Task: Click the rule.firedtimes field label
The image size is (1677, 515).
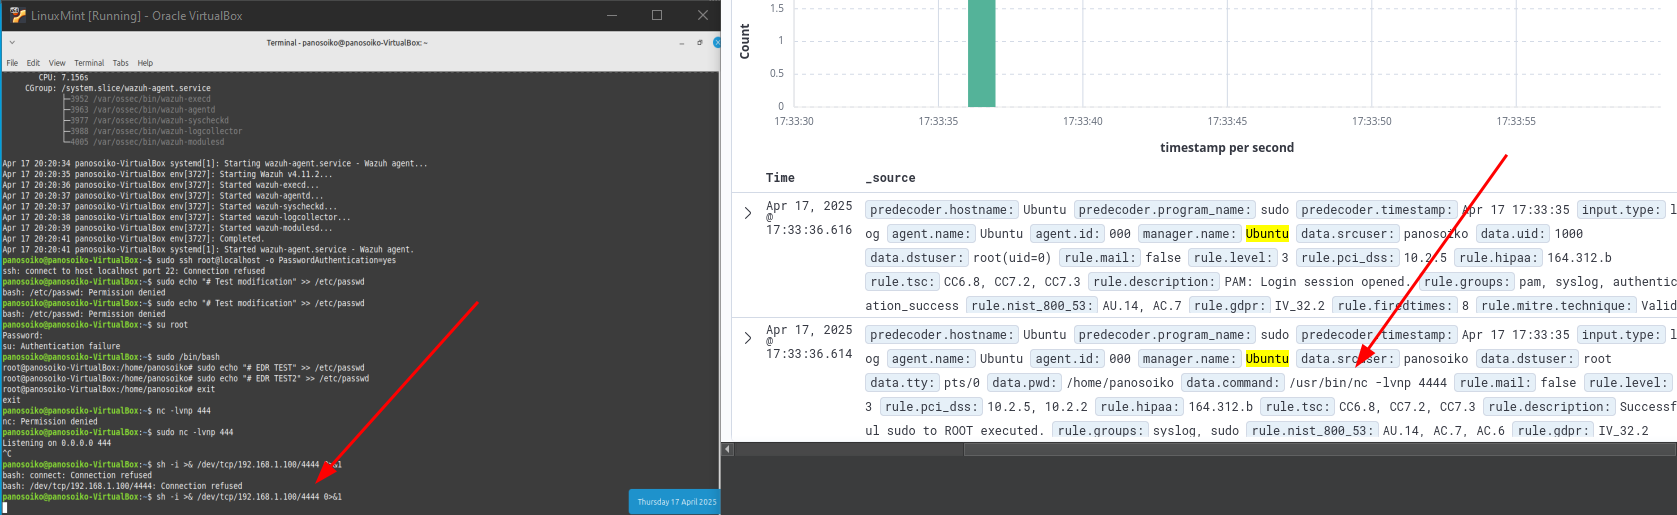Action: [1395, 306]
